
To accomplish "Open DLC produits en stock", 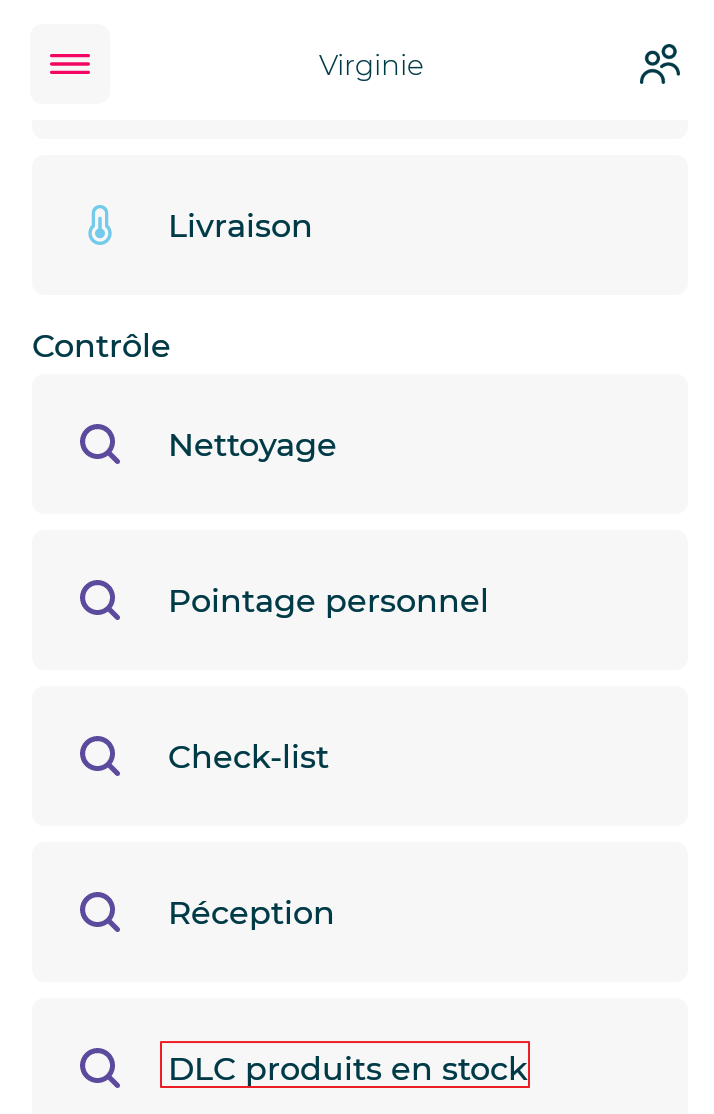I will pos(346,1069).
